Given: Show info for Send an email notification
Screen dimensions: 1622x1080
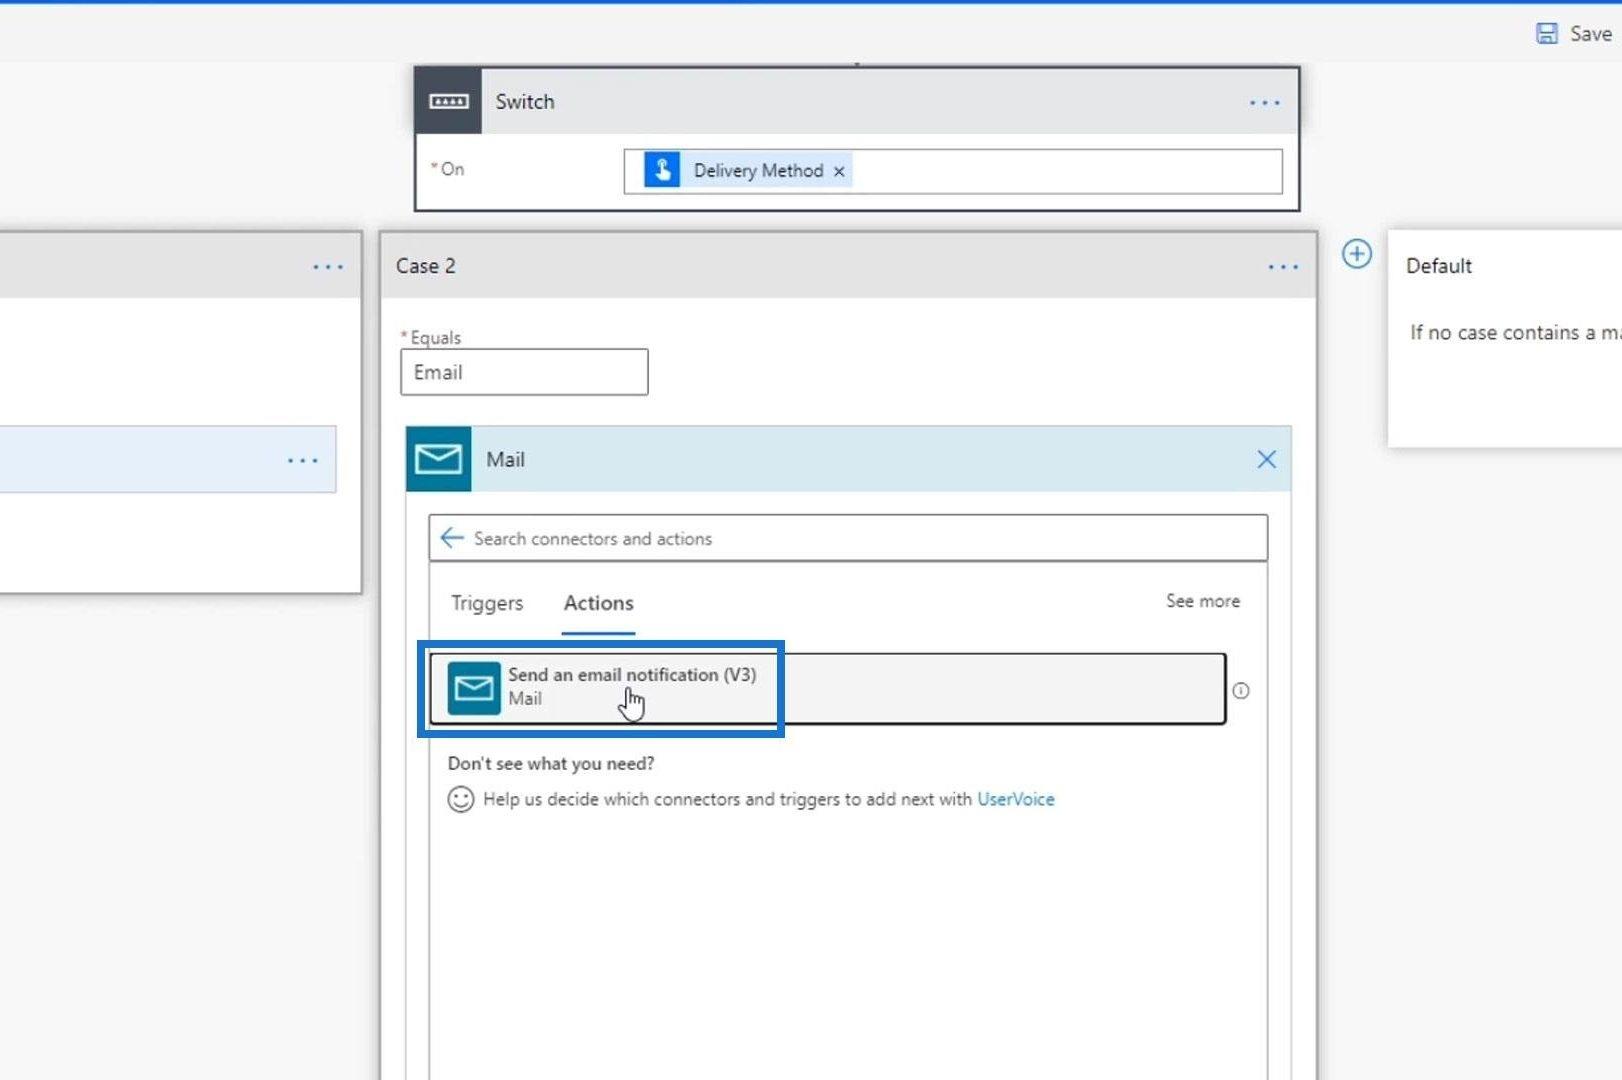Looking at the screenshot, I should pos(1241,690).
